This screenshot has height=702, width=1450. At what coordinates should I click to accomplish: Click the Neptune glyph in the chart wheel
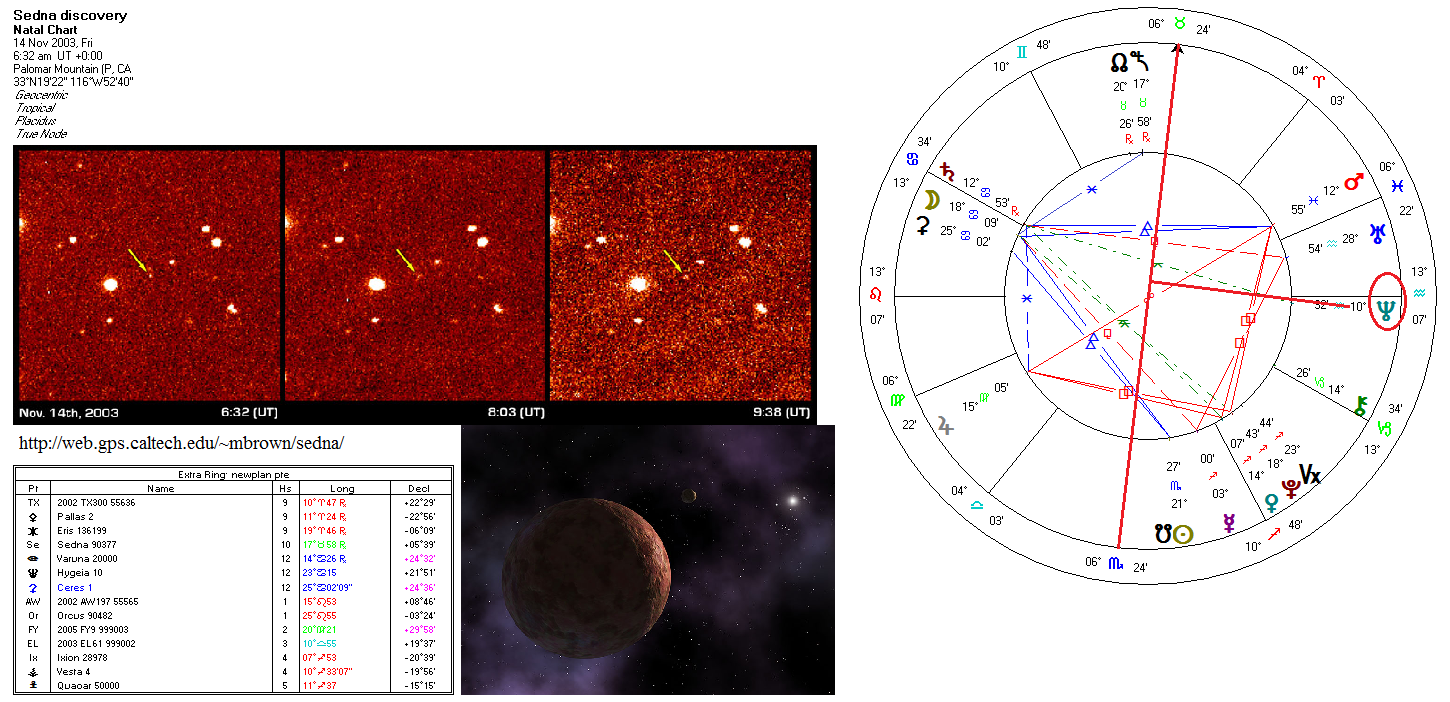coord(1387,311)
